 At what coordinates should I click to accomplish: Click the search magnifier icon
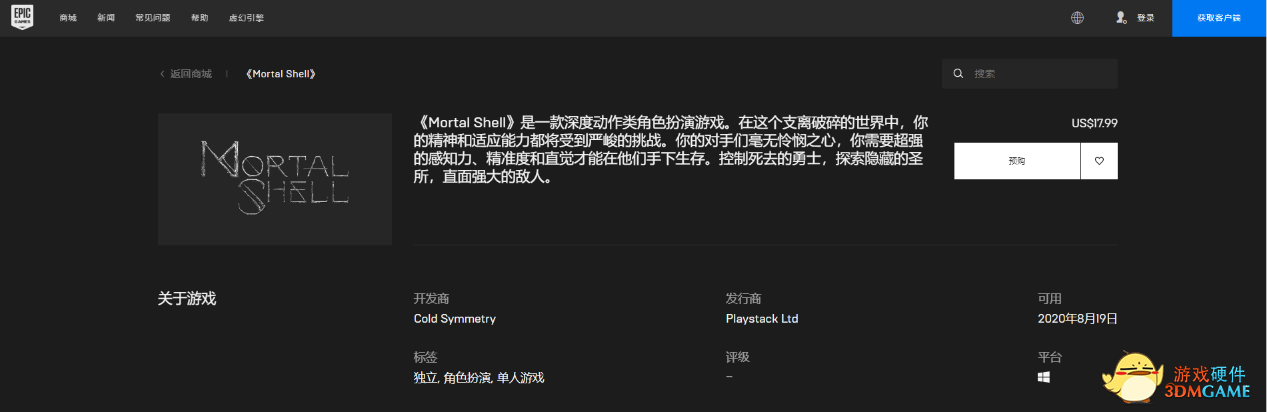pos(958,74)
